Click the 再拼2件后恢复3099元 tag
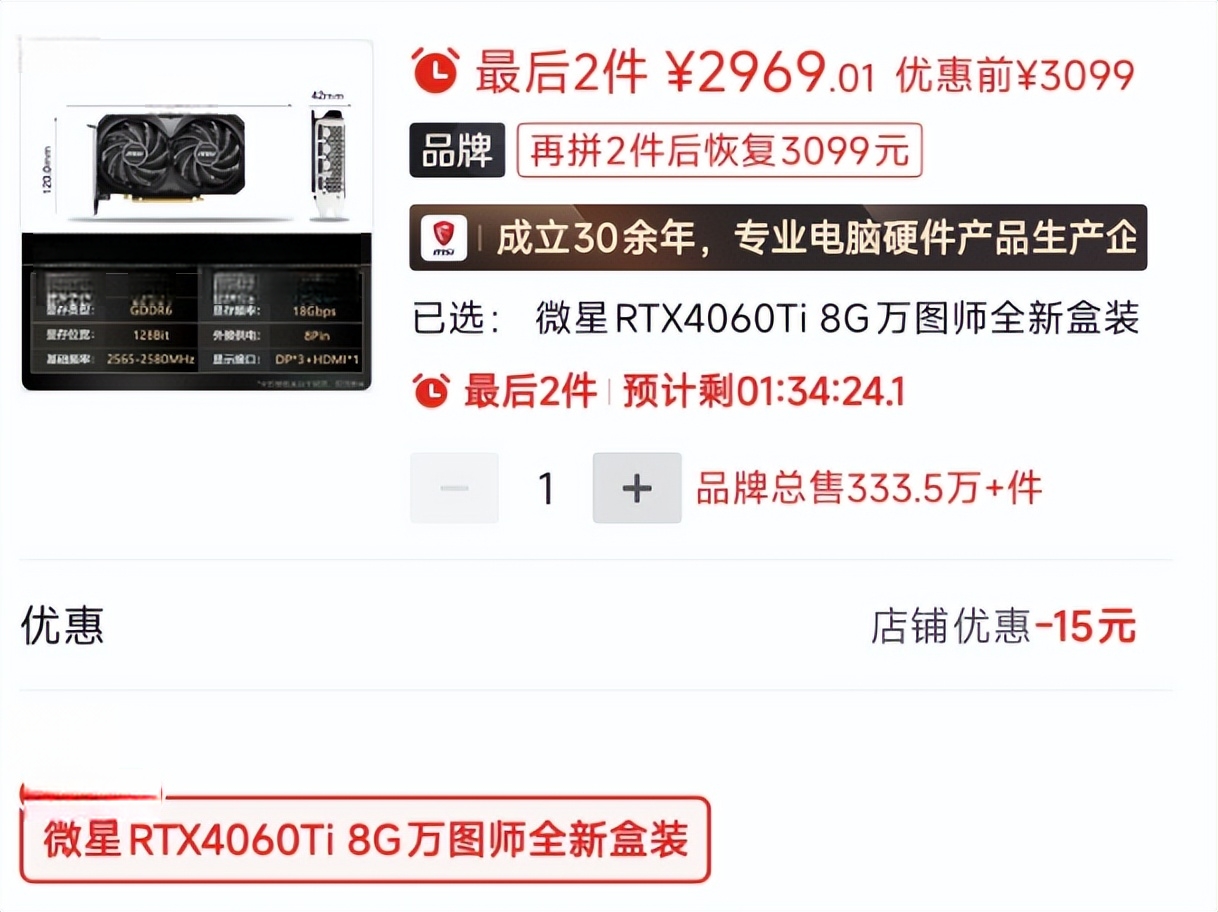The image size is (1218, 912). (719, 152)
